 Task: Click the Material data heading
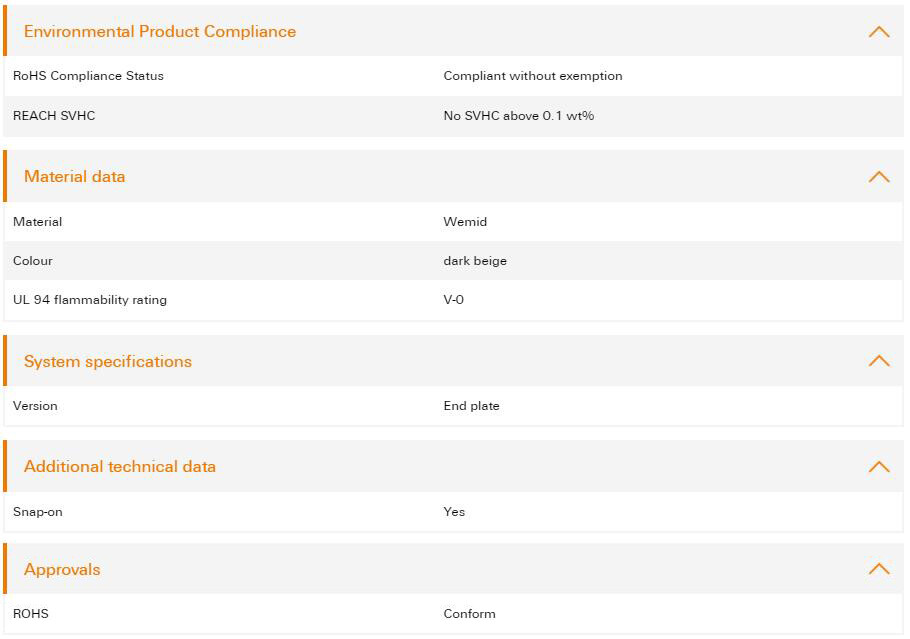[x=74, y=176]
